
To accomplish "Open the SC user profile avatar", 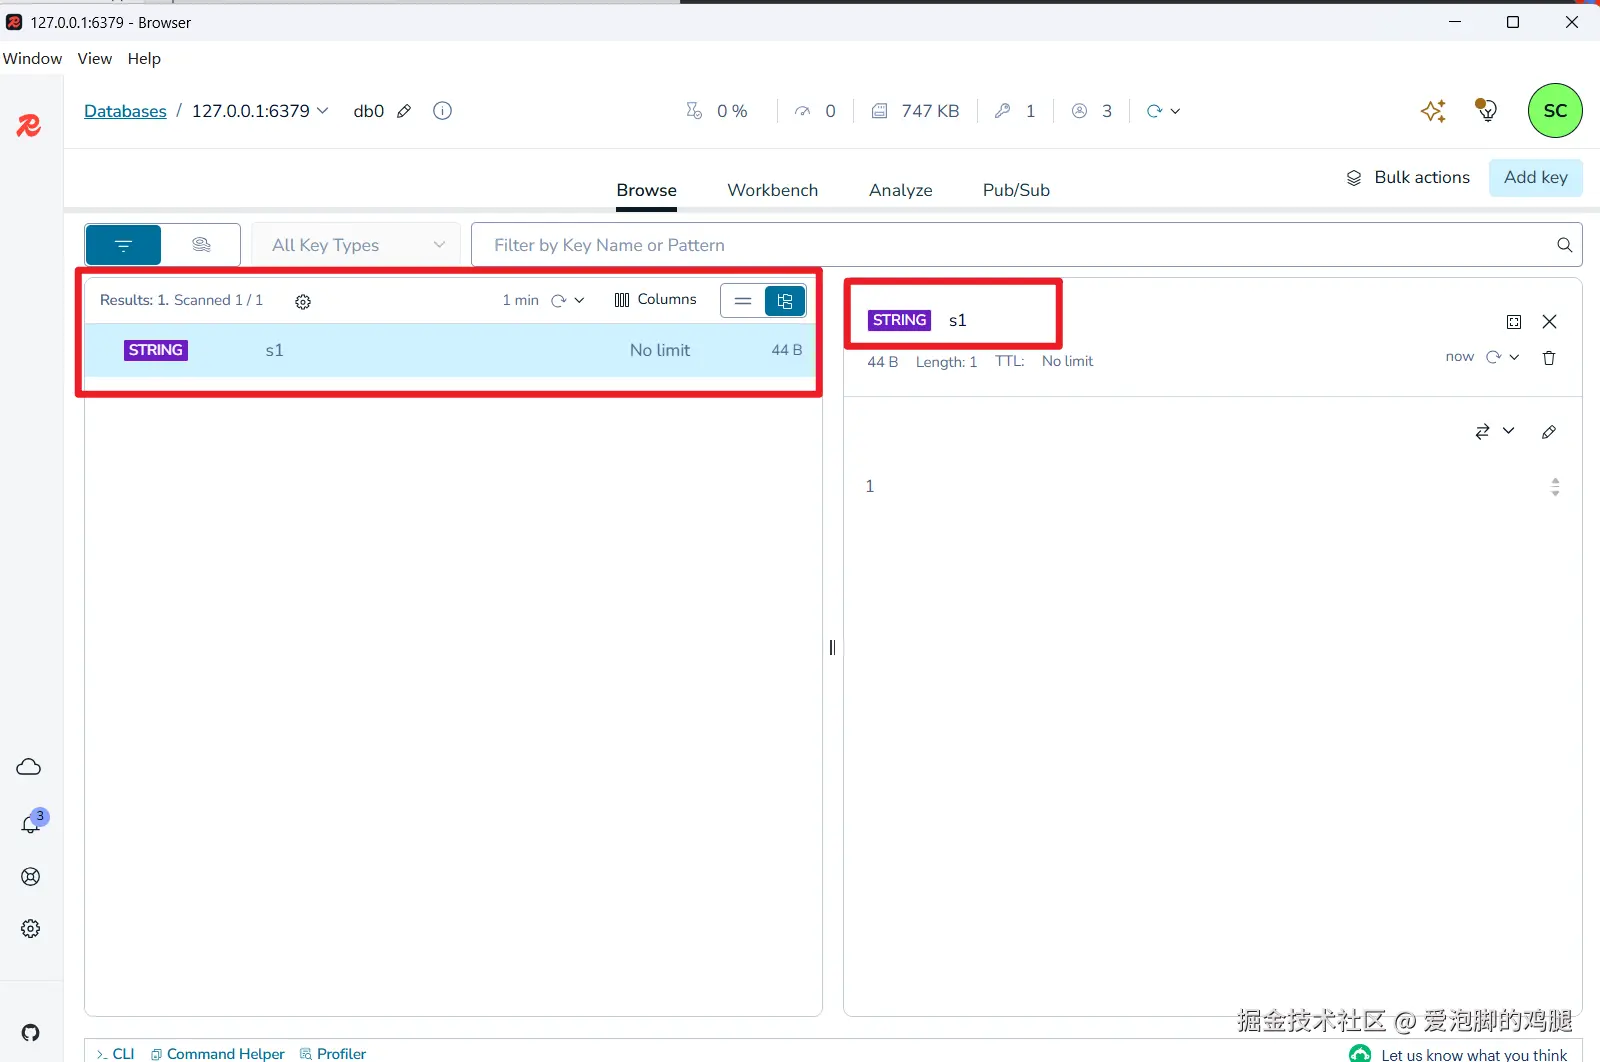I will pyautogui.click(x=1555, y=111).
